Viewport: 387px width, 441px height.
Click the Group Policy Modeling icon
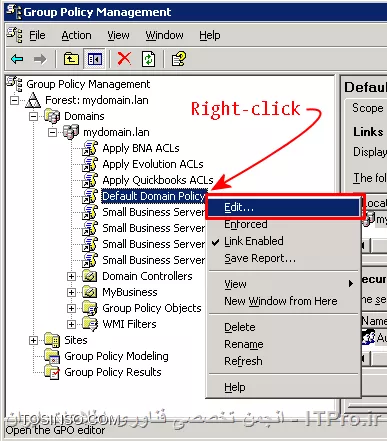(x=52, y=356)
